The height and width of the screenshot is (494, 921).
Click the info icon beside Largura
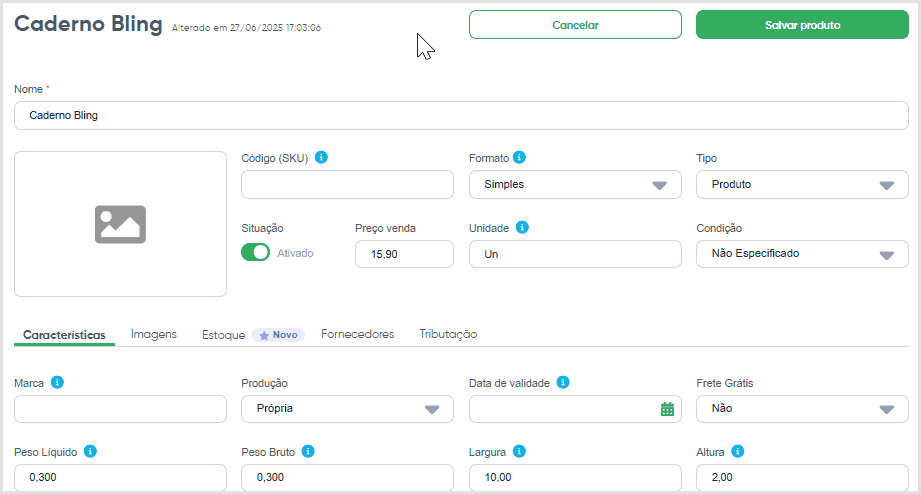pyautogui.click(x=519, y=451)
